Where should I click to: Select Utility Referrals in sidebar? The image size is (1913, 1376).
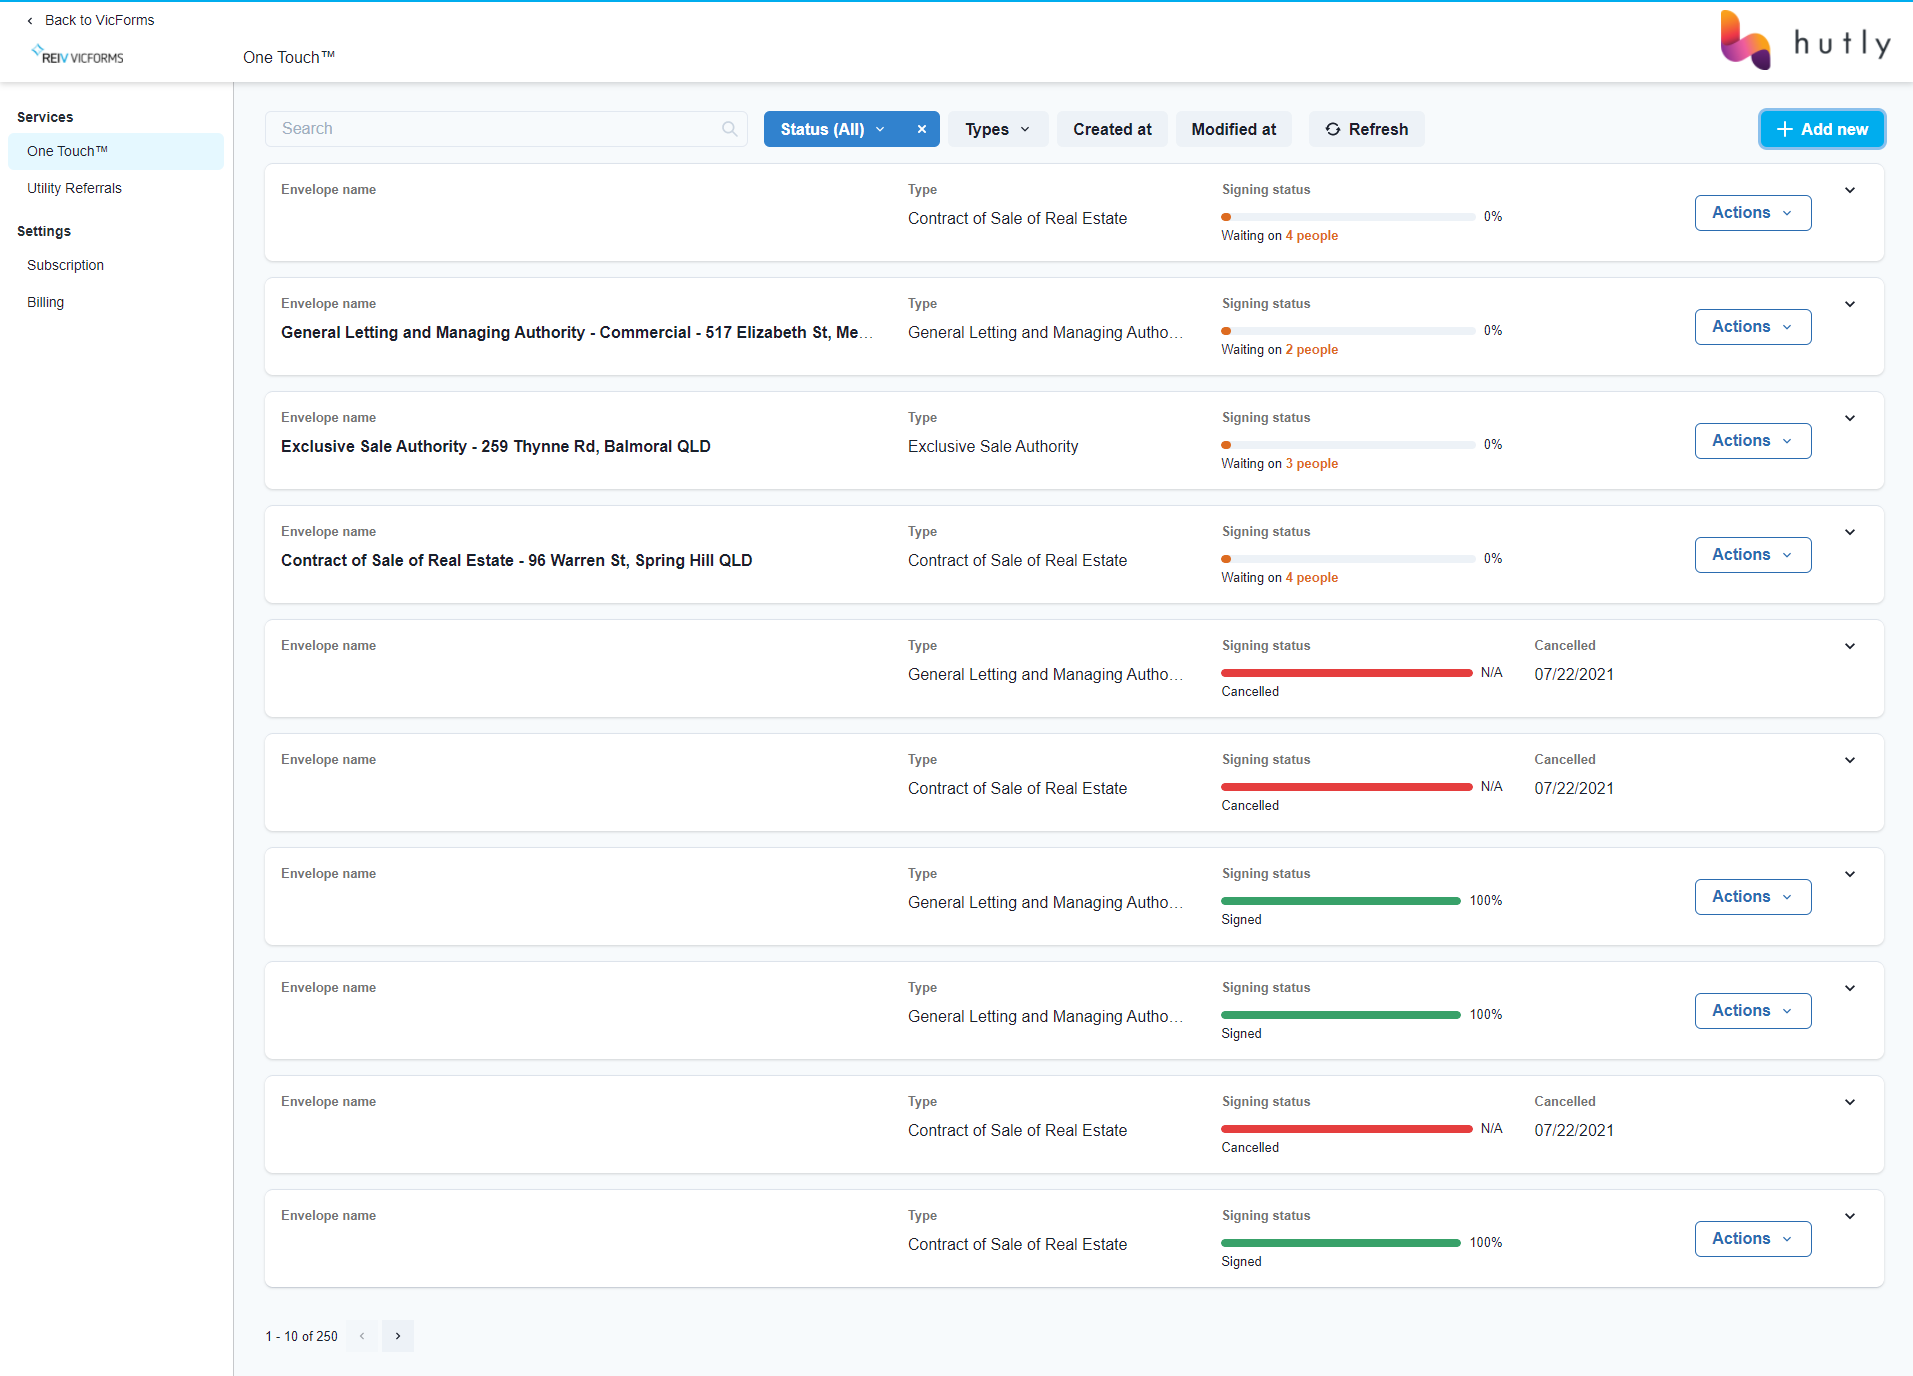tap(74, 188)
